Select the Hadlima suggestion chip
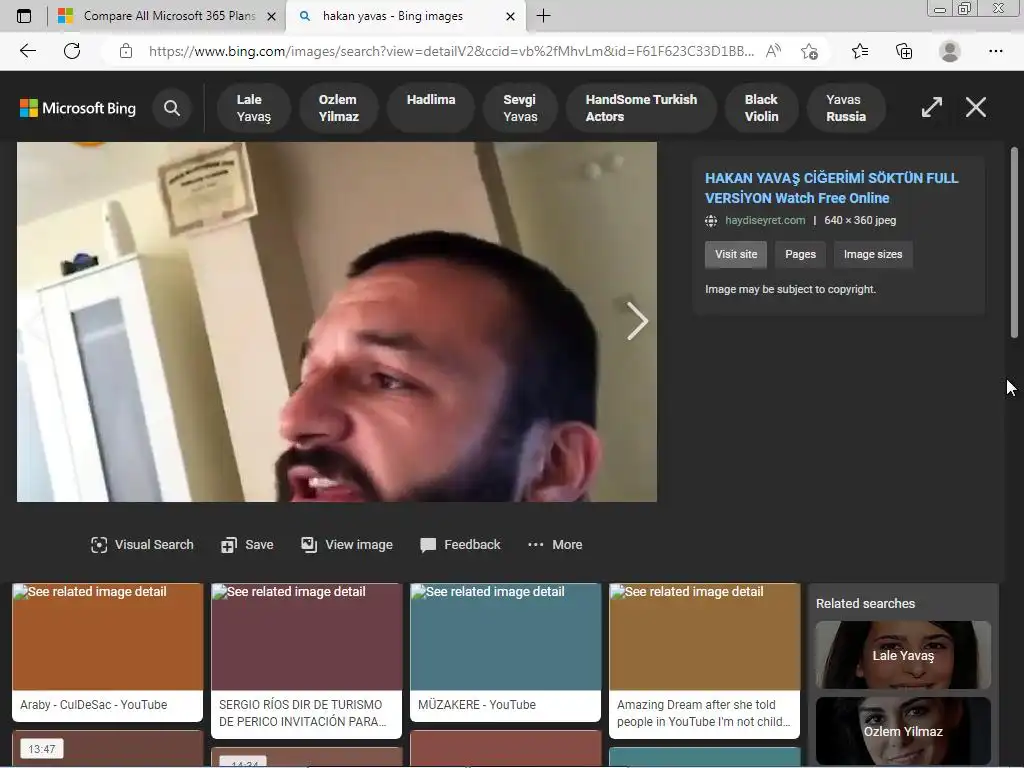The height and width of the screenshot is (768, 1024). point(431,108)
